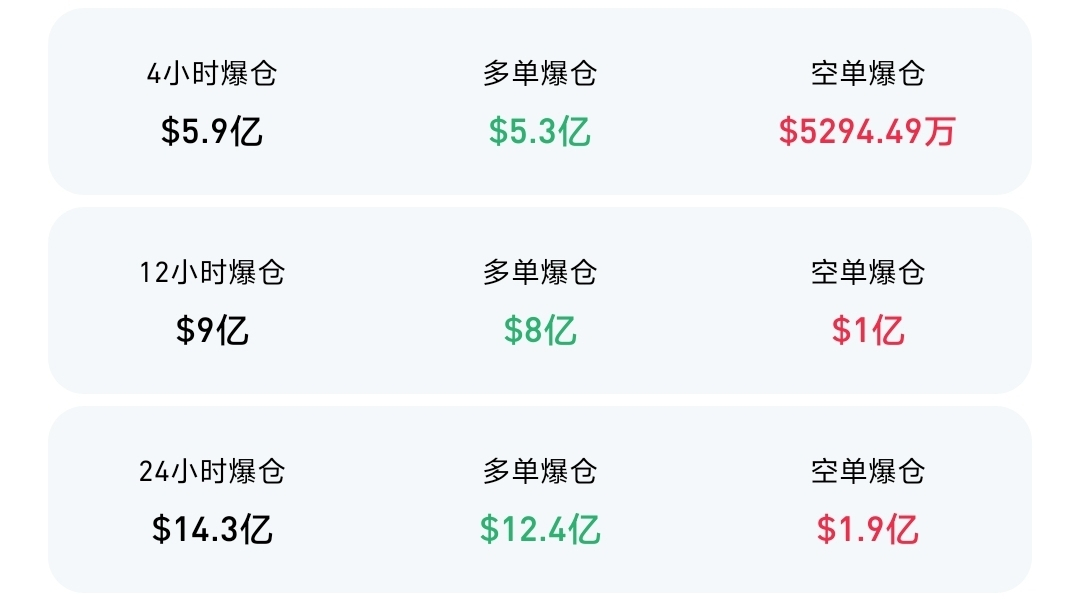The height and width of the screenshot is (607, 1080).
Task: Click the green $5.3亿 value
Action: [540, 131]
